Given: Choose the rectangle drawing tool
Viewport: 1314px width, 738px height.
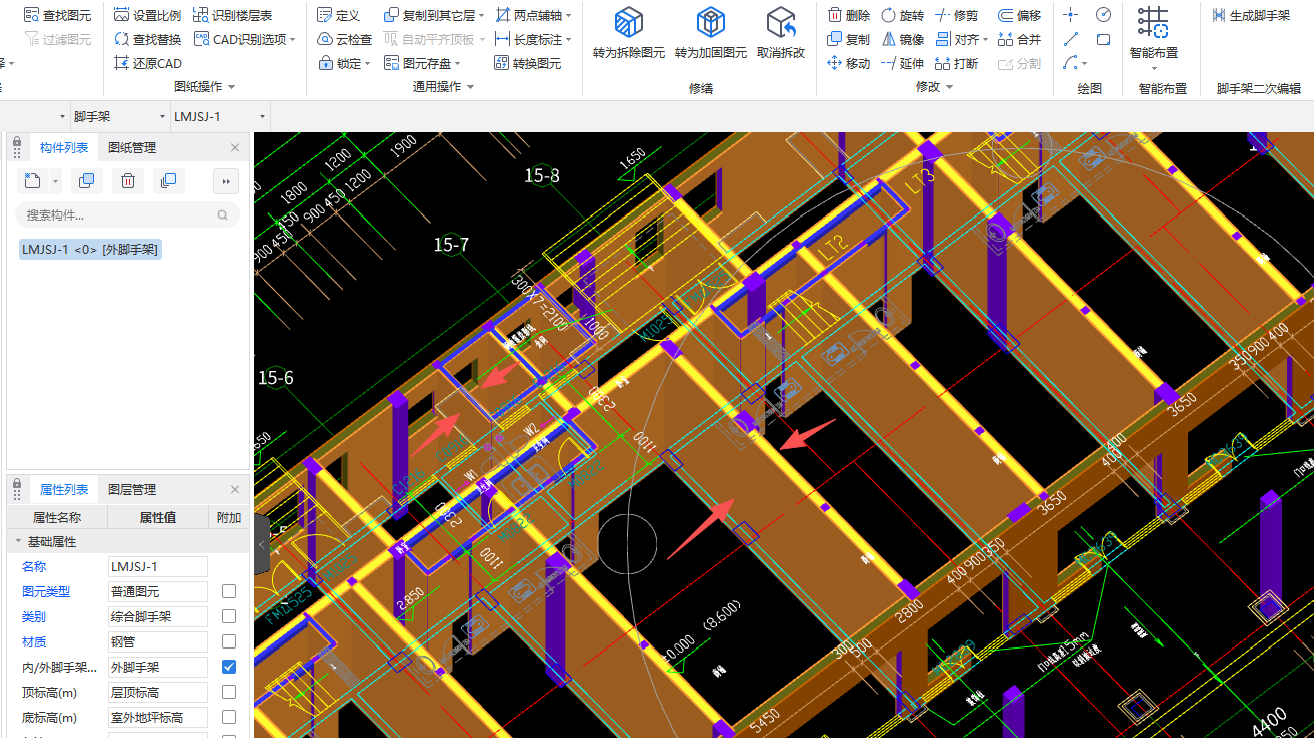Looking at the screenshot, I should (1103, 39).
